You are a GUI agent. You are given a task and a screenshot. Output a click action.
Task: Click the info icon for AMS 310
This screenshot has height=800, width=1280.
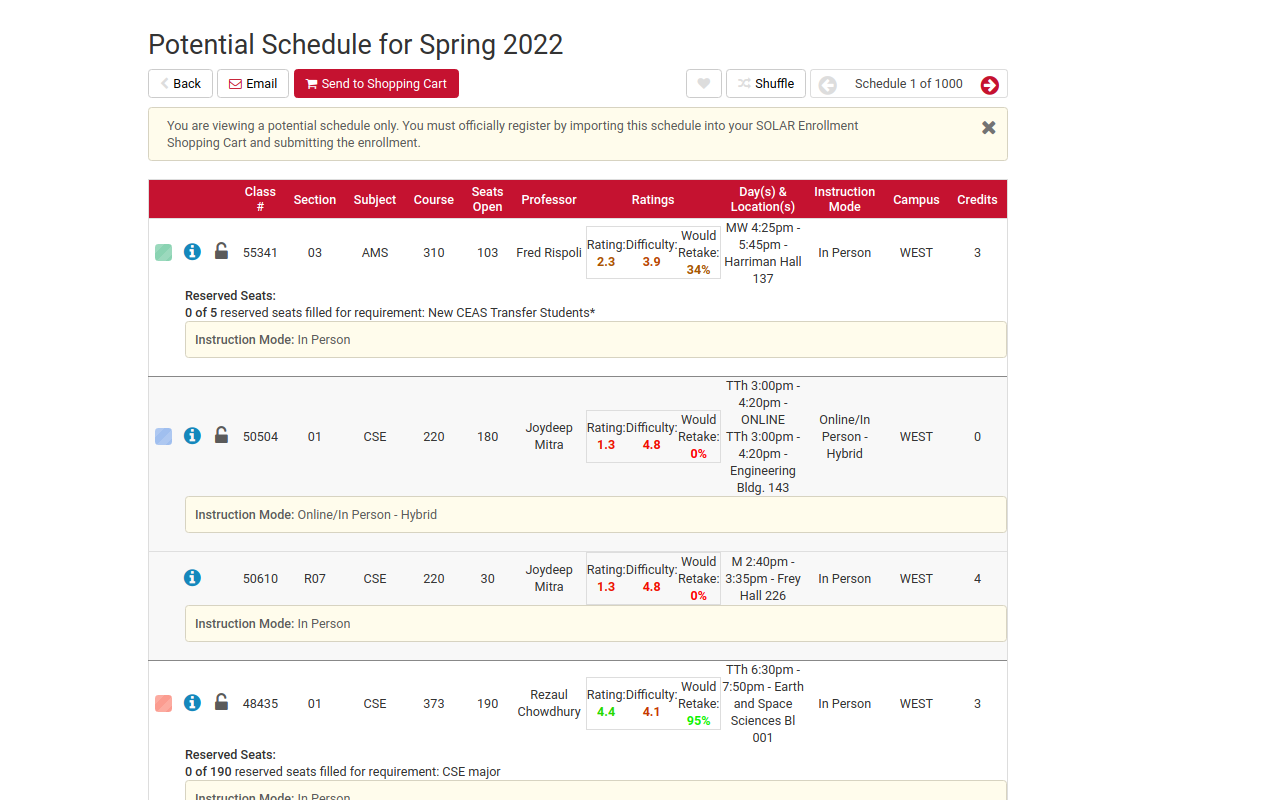[192, 252]
